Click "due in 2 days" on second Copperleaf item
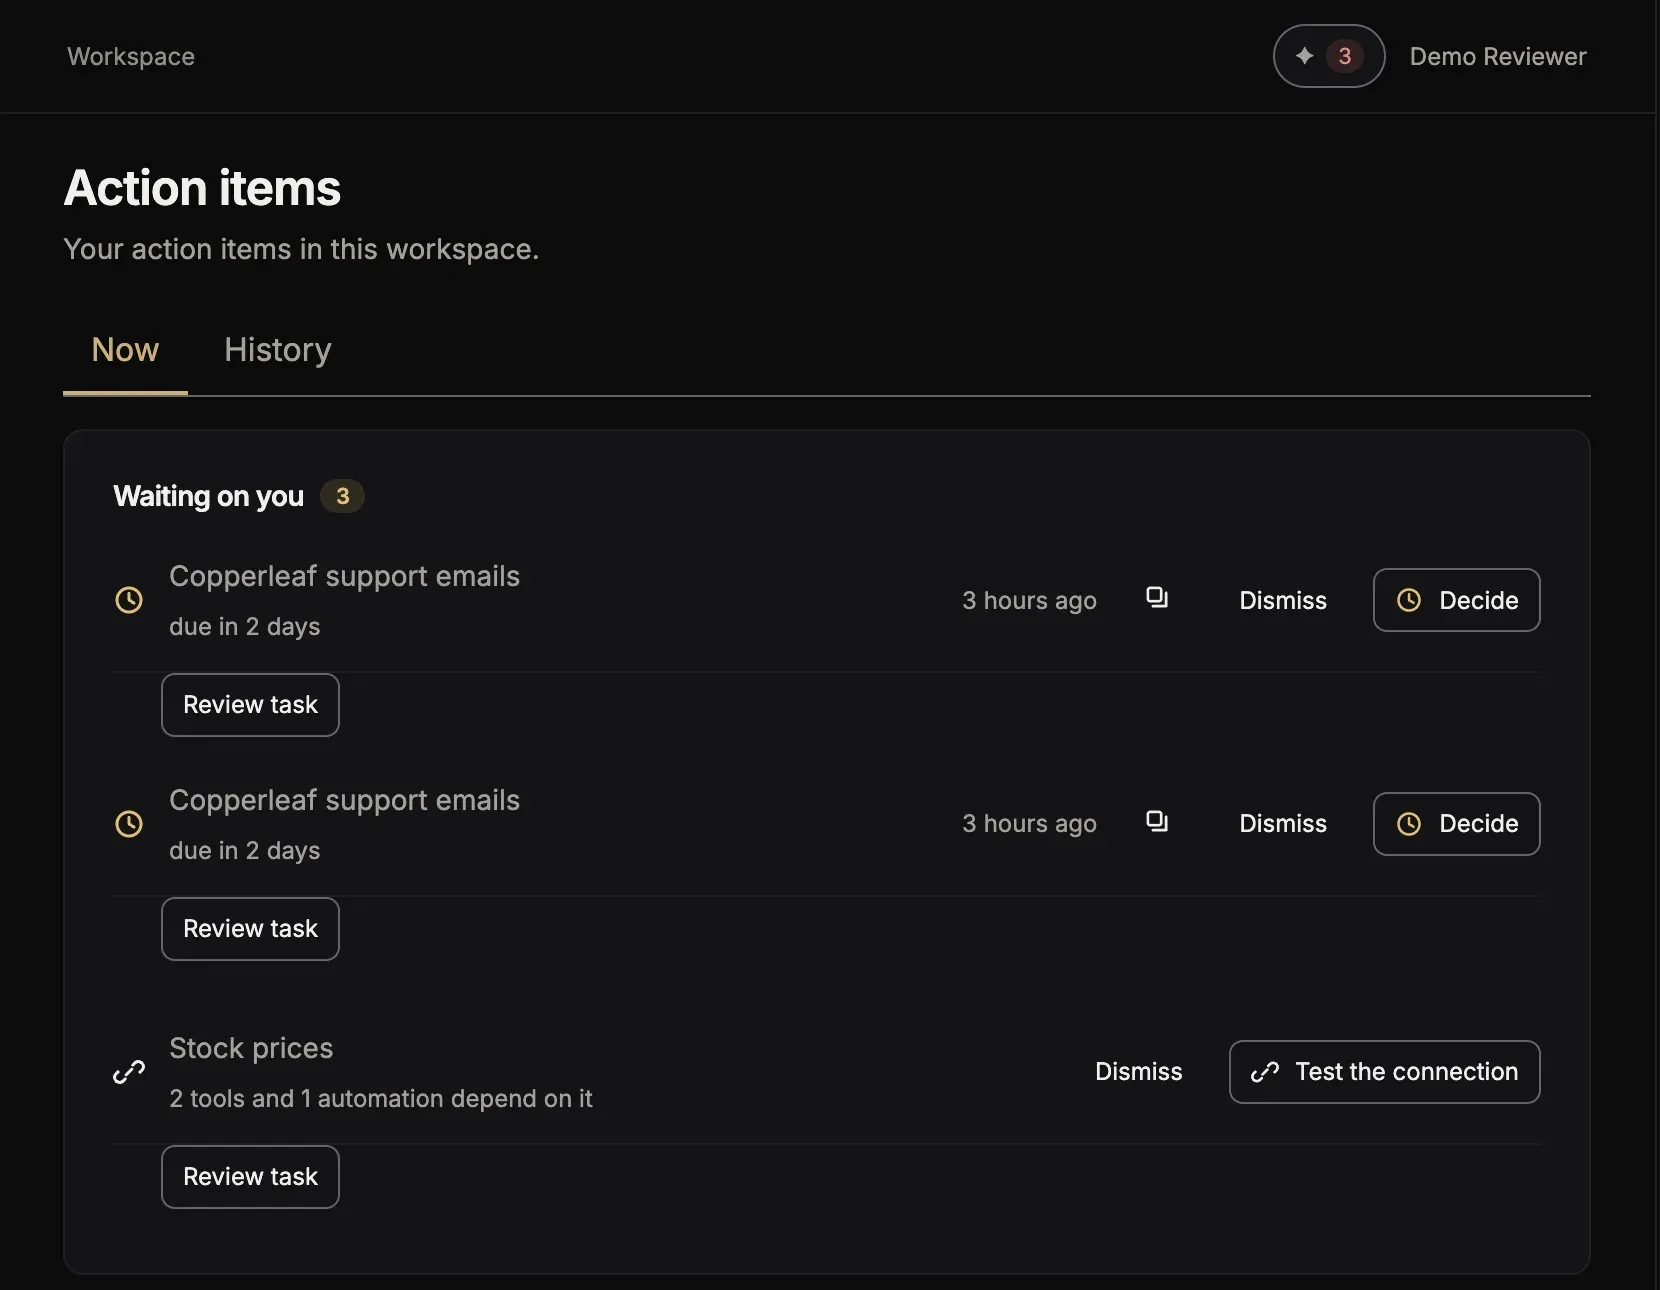This screenshot has height=1290, width=1660. pyautogui.click(x=245, y=850)
